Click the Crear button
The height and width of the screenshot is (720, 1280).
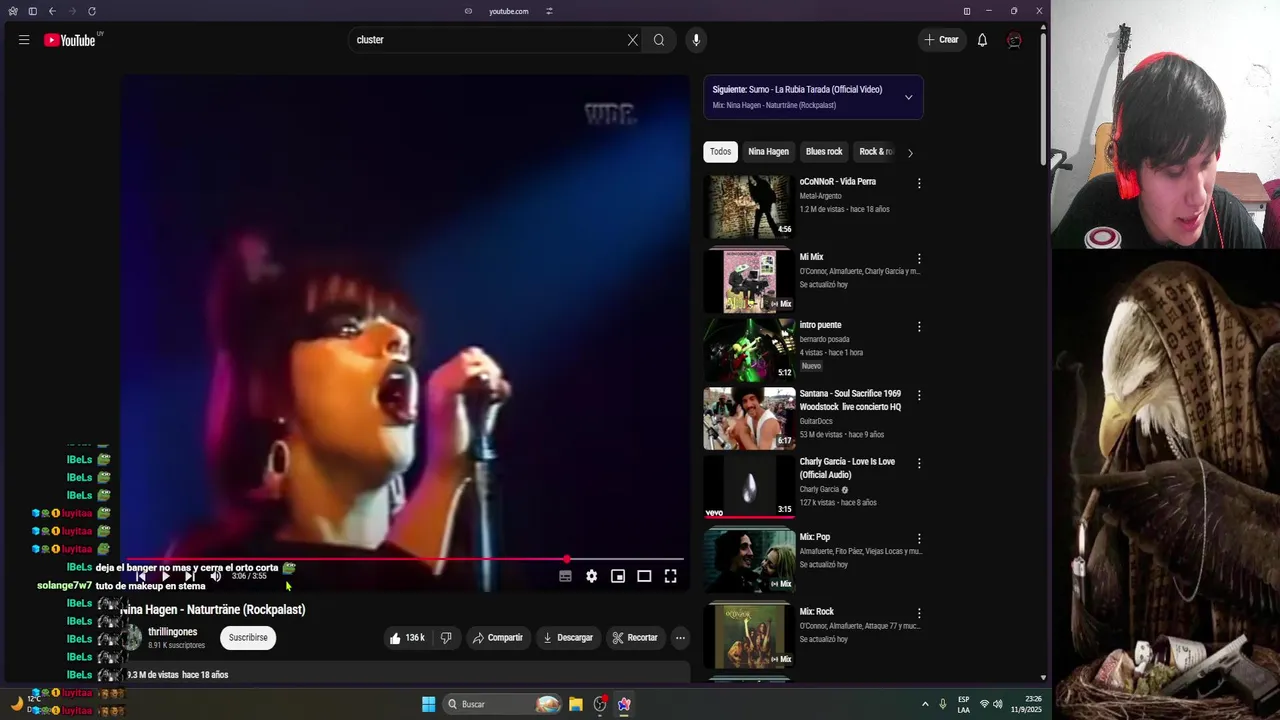941,40
